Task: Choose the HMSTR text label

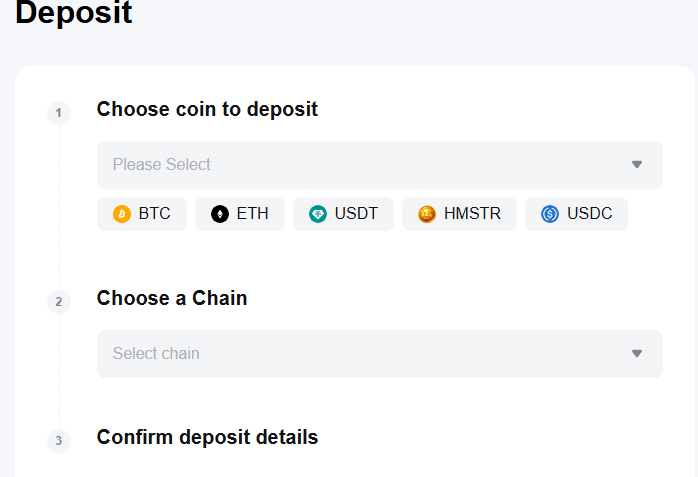Action: pyautogui.click(x=472, y=214)
